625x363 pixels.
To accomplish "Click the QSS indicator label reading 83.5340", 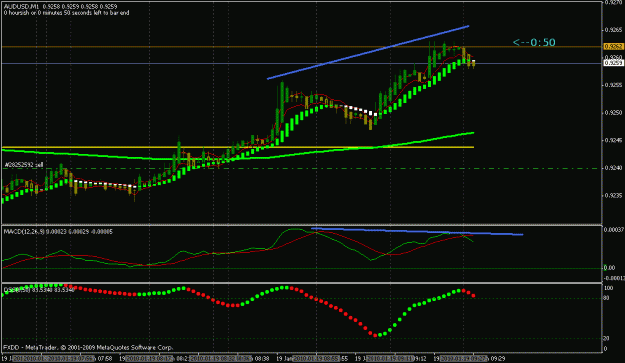I will point(39,290).
